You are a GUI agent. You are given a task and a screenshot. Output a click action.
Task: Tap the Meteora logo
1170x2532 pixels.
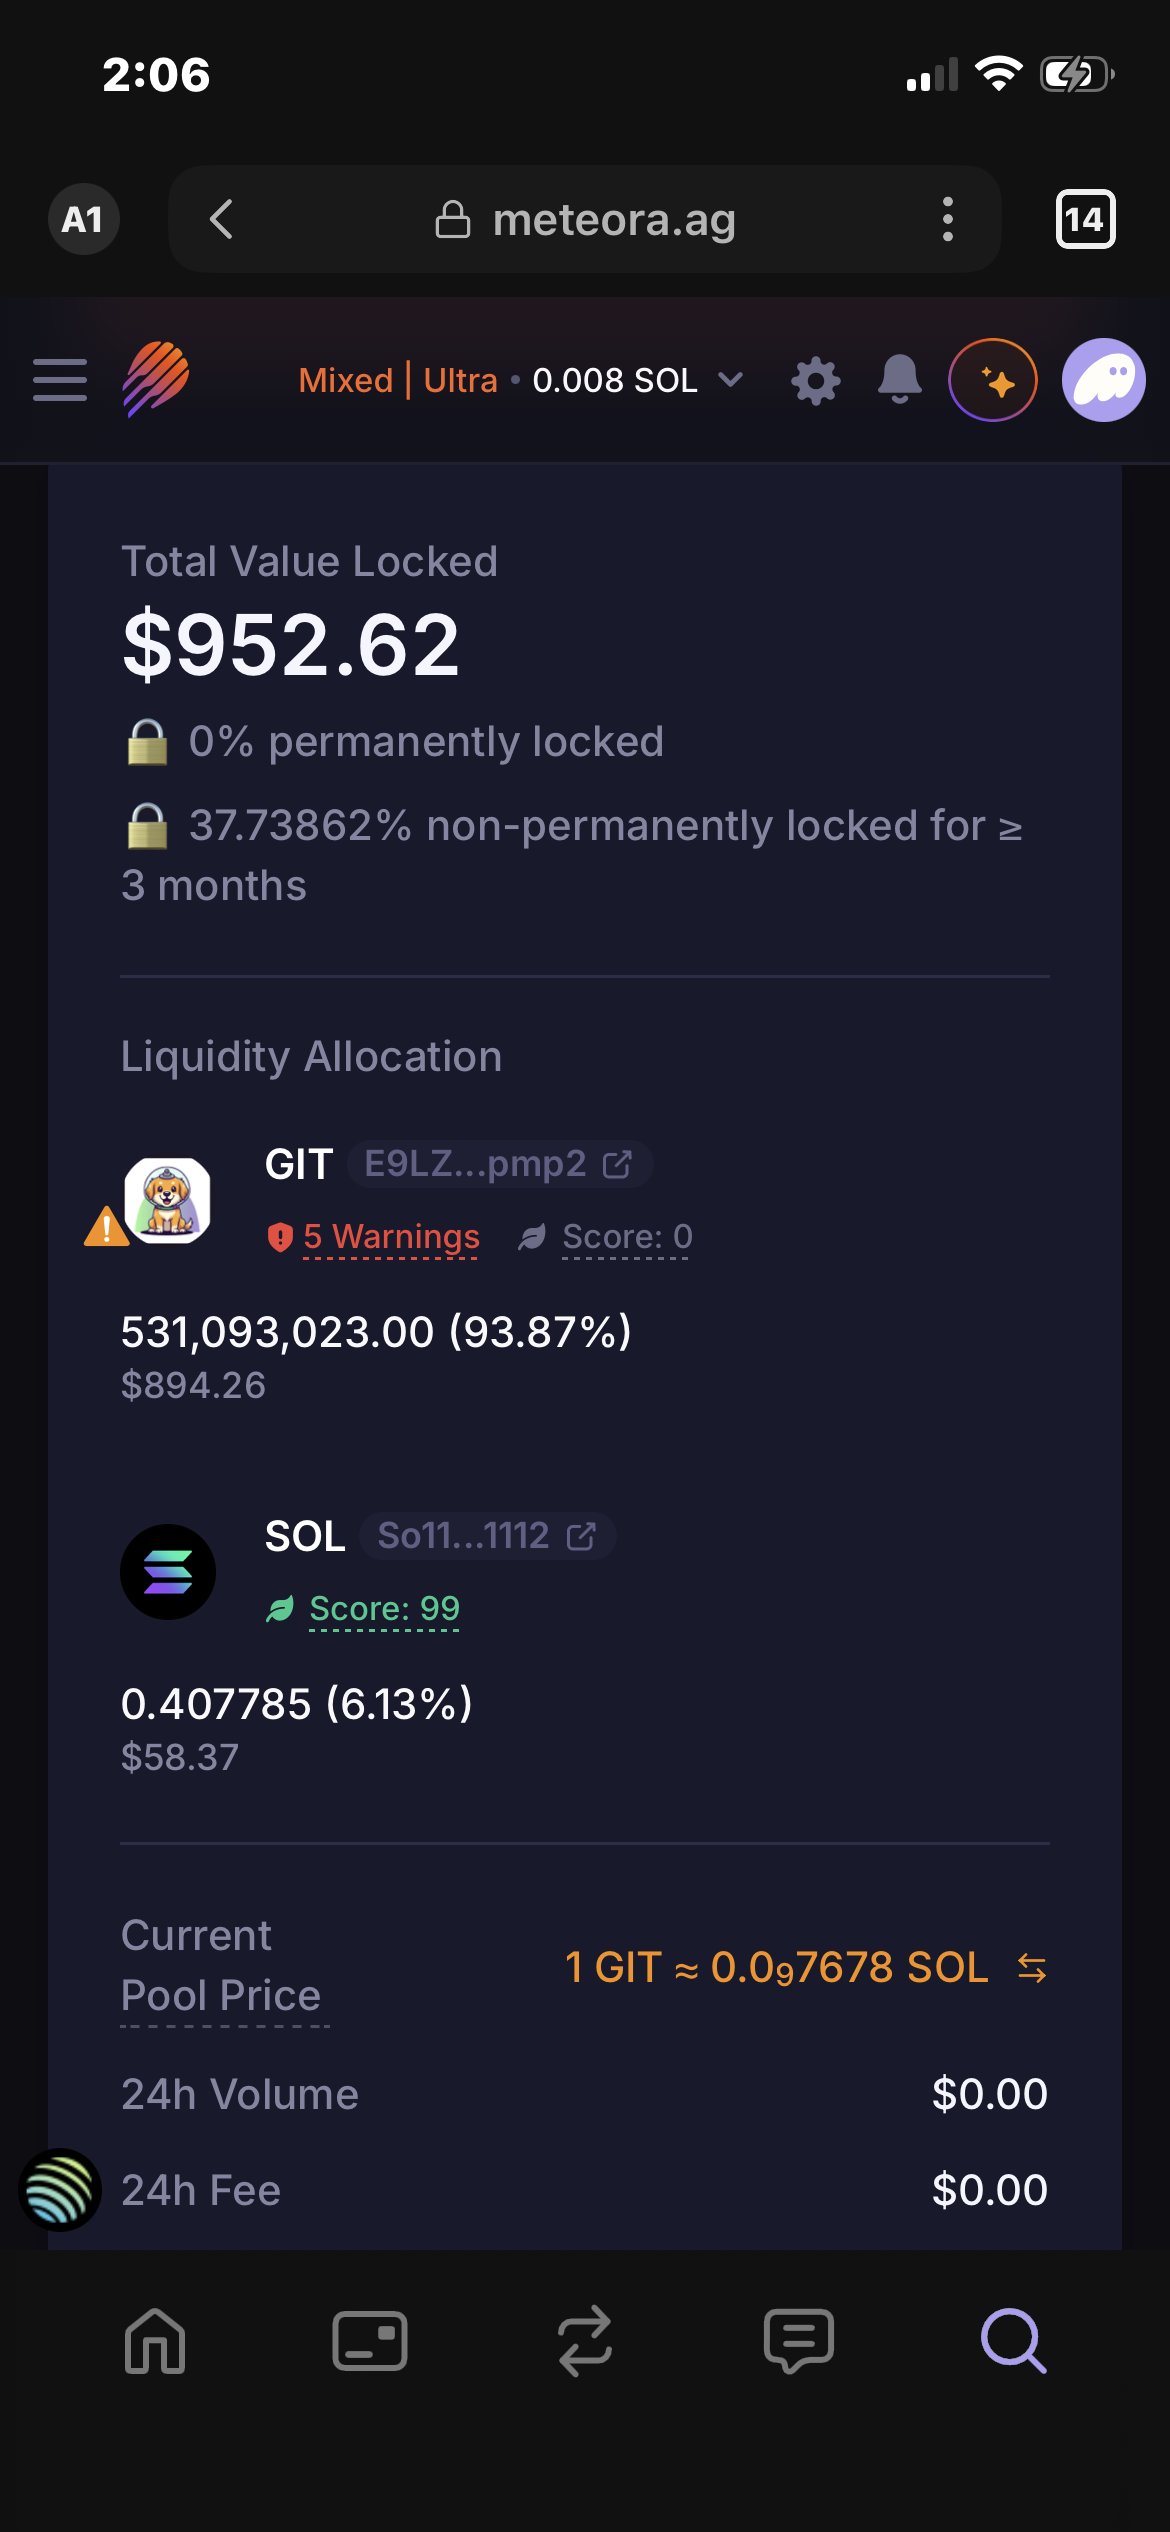156,379
